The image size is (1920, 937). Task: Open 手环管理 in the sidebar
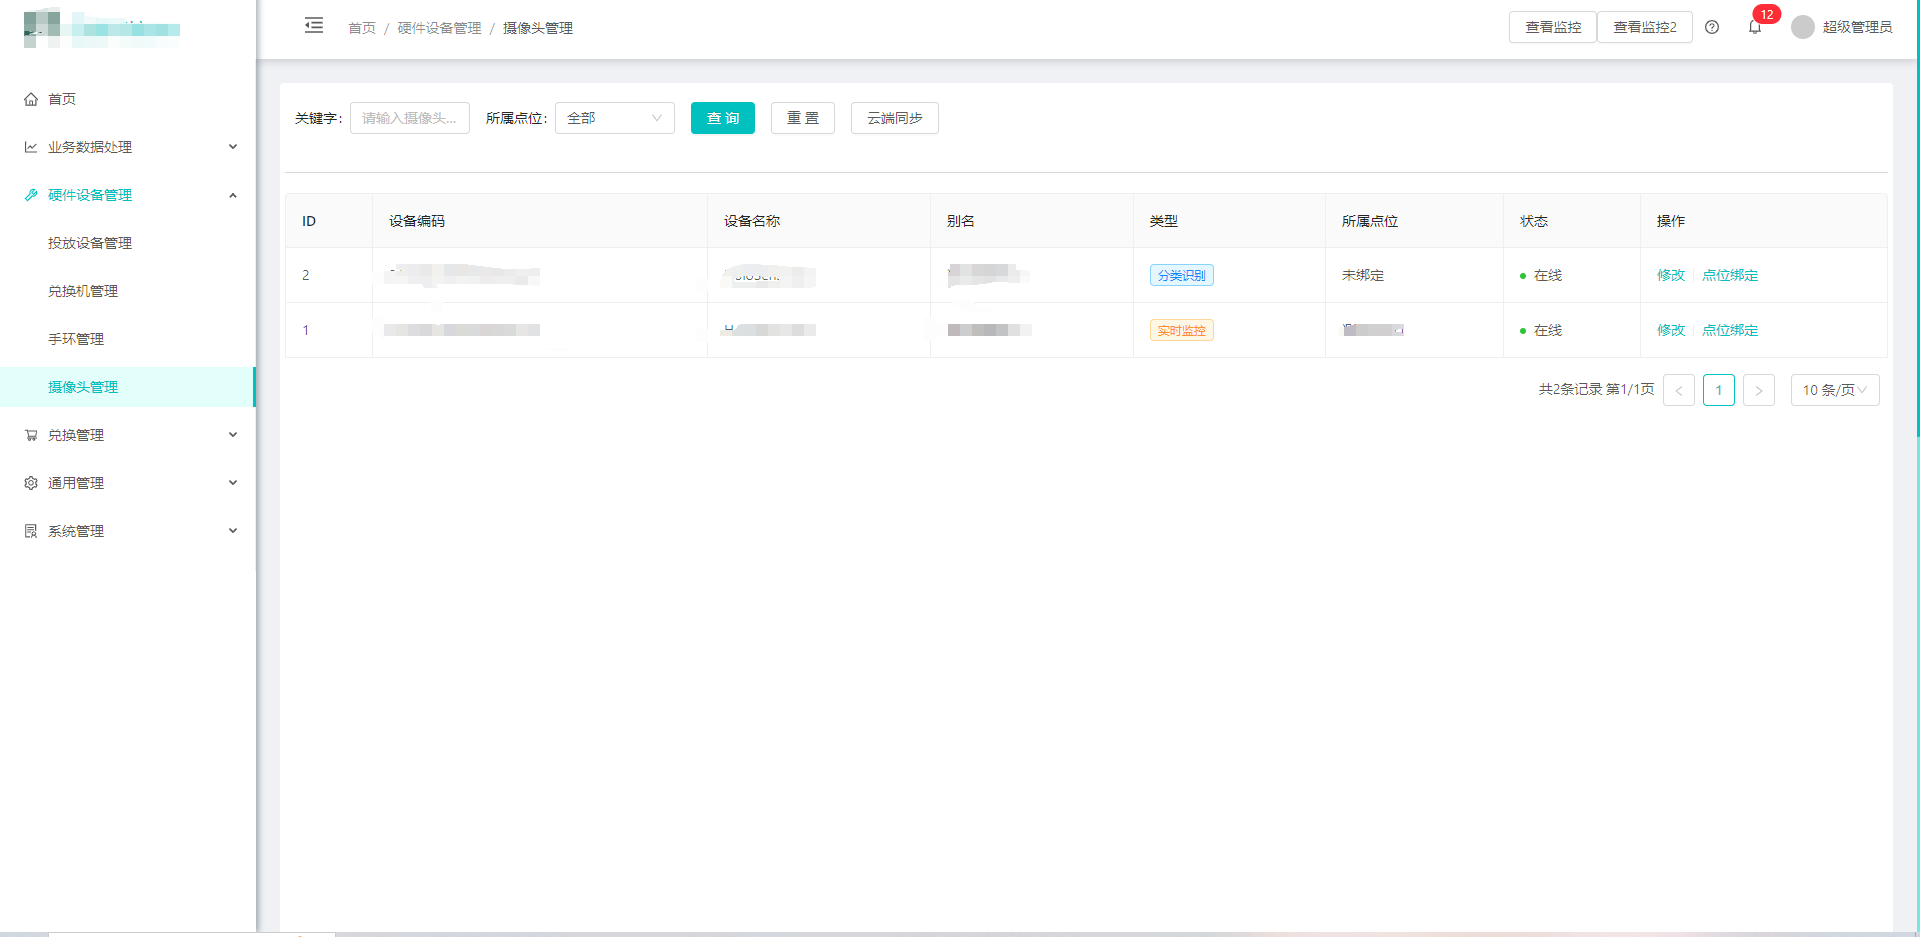click(x=76, y=339)
